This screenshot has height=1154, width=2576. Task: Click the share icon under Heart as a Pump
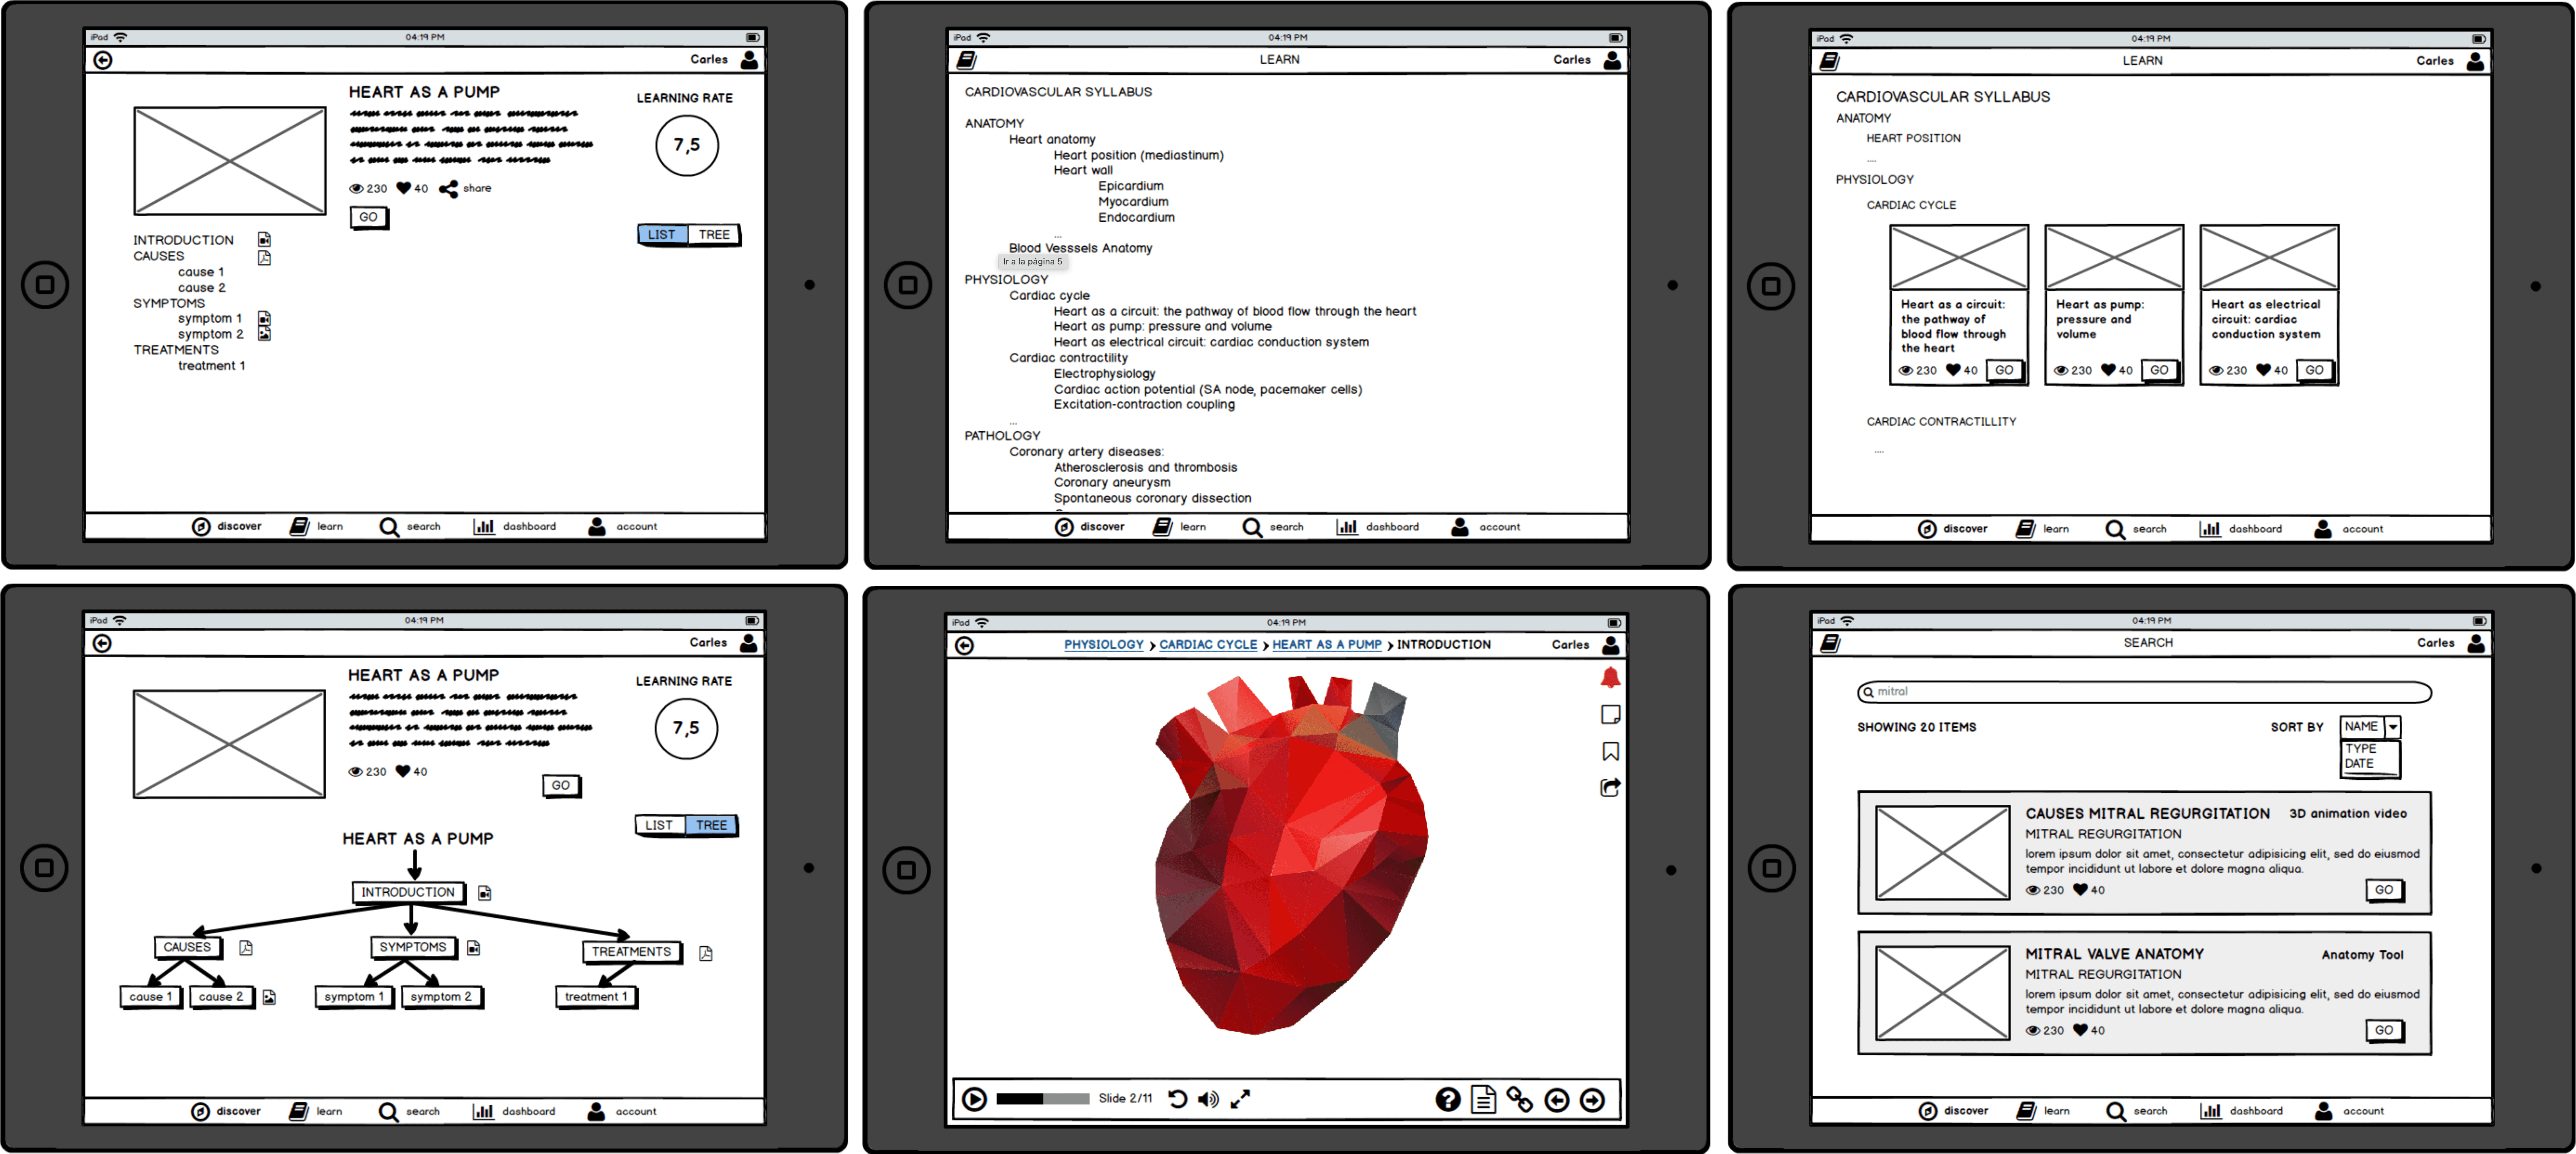coord(449,188)
